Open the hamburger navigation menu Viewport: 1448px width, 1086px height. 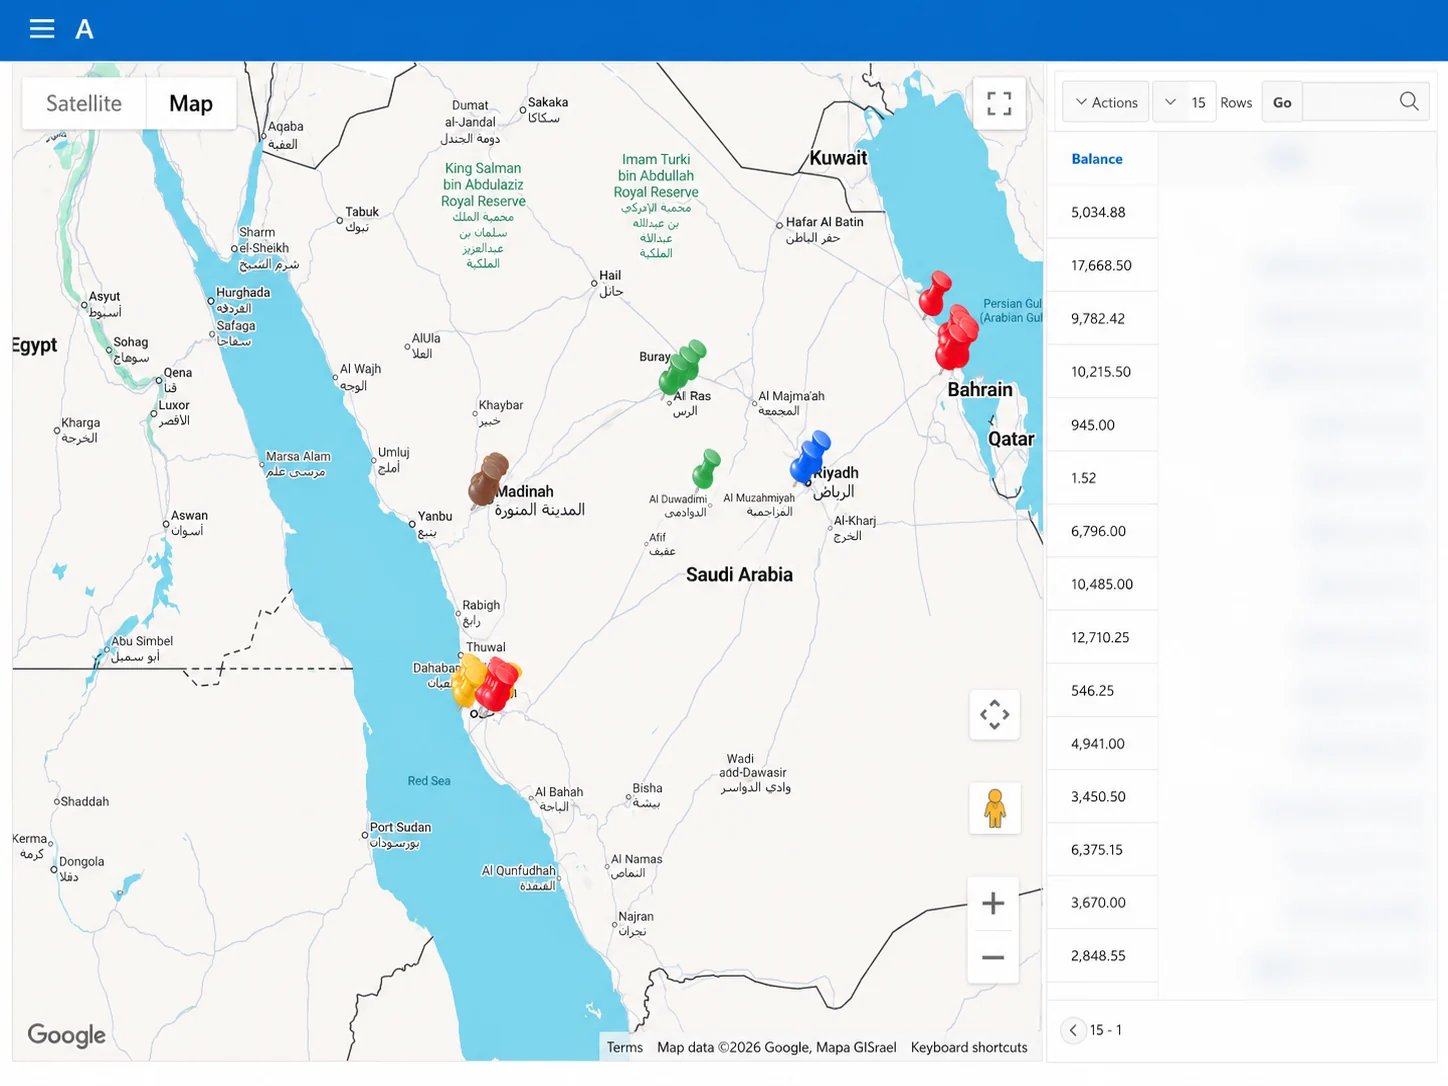tap(42, 29)
